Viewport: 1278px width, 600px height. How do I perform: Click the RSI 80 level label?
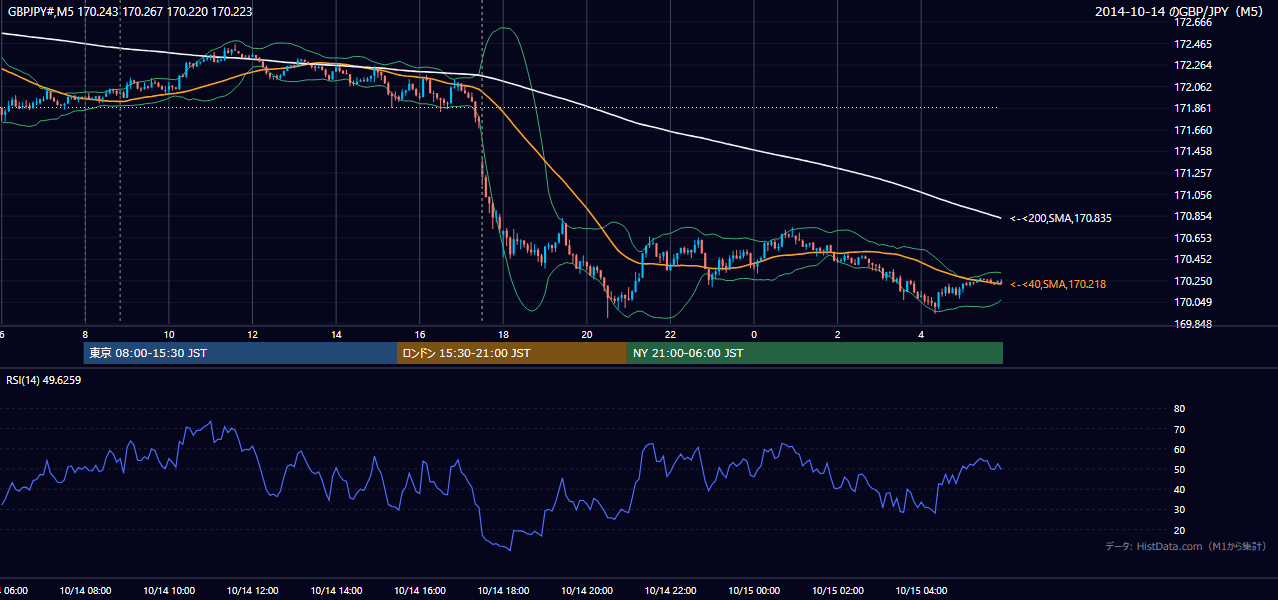click(x=1179, y=409)
